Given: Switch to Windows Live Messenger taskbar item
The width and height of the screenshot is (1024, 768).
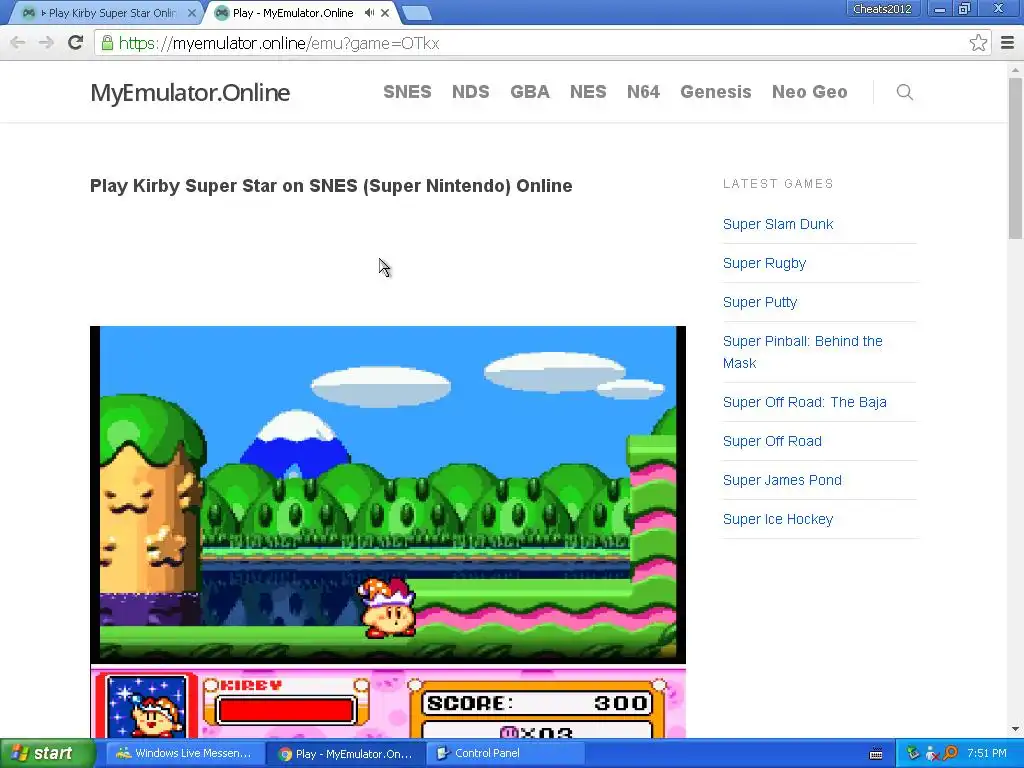Looking at the screenshot, I should [183, 753].
